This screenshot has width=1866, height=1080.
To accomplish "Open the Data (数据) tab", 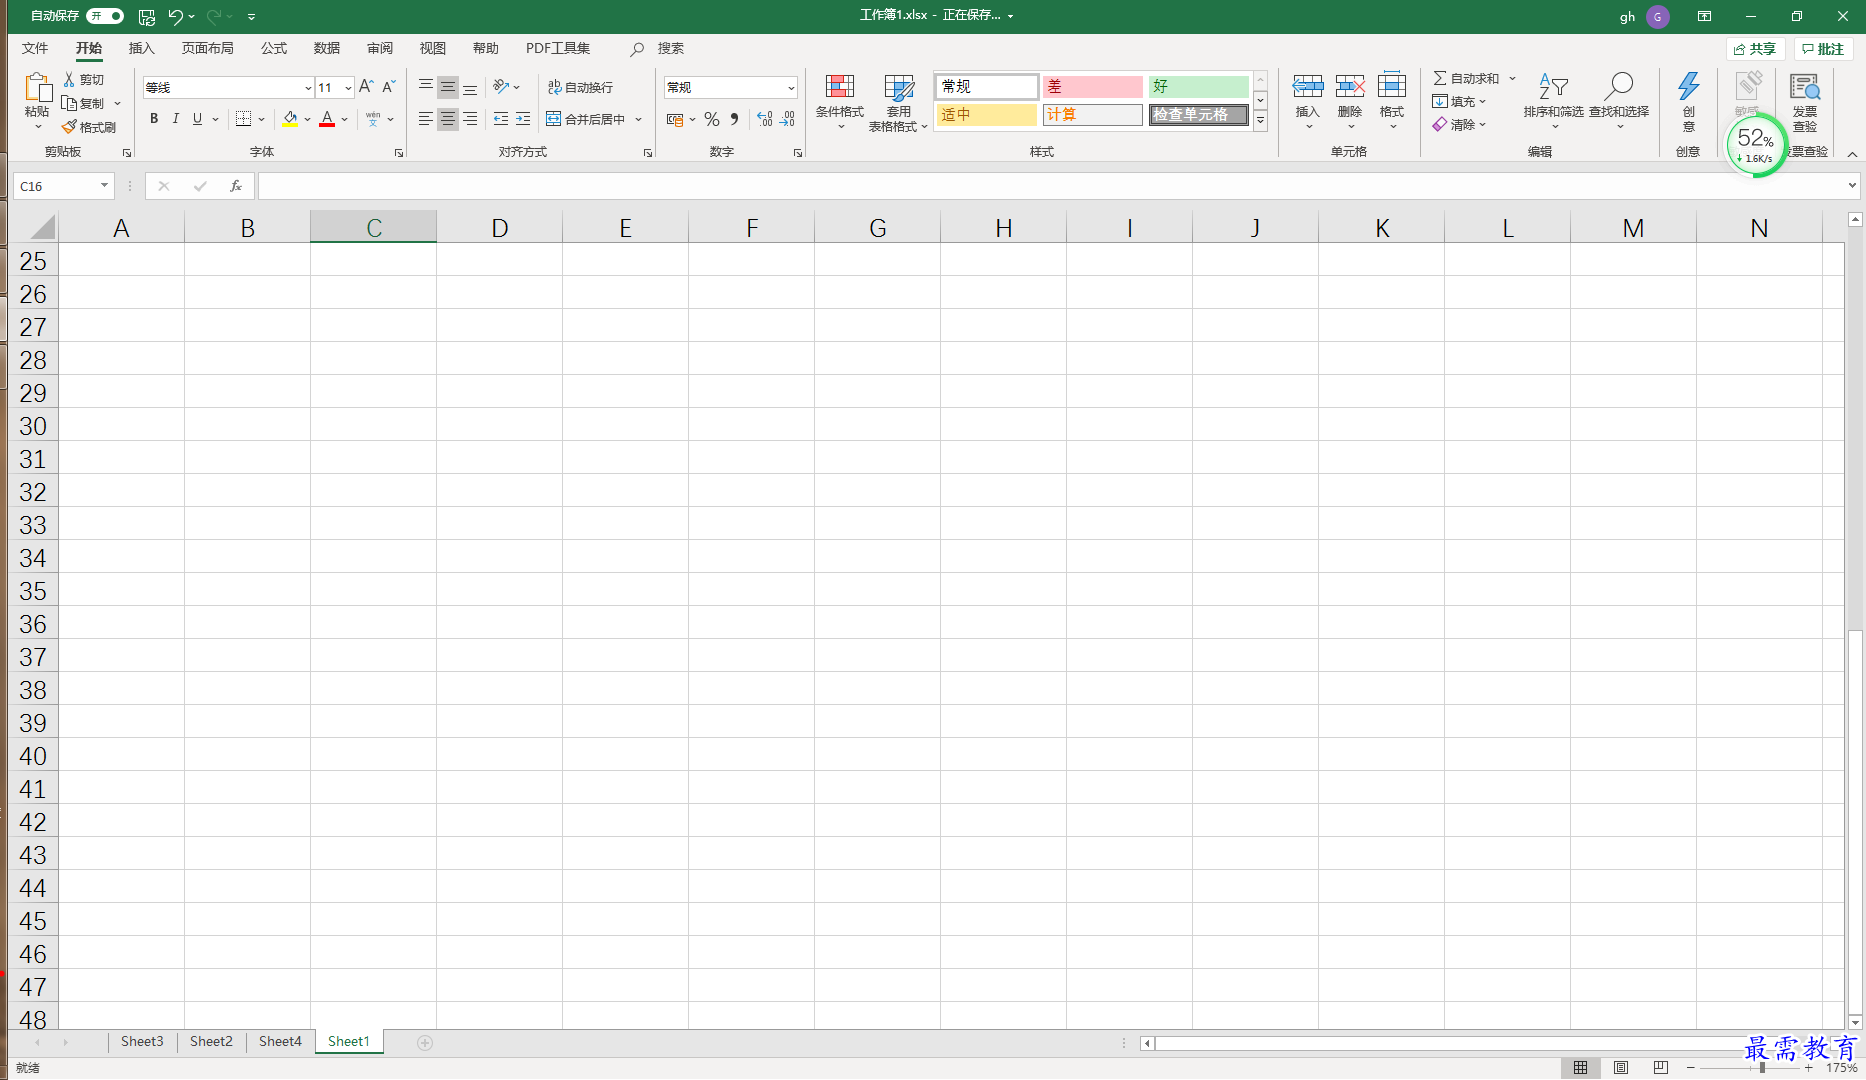I will click(327, 48).
